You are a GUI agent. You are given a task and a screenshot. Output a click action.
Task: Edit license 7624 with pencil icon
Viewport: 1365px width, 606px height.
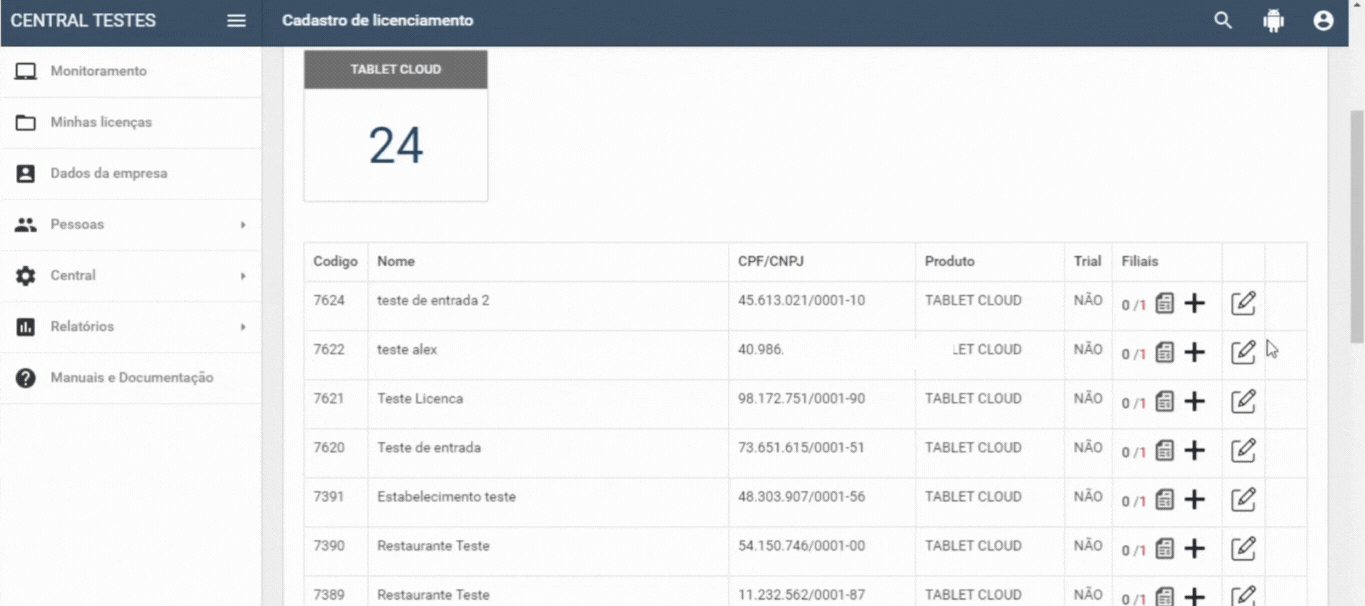pyautogui.click(x=1243, y=303)
